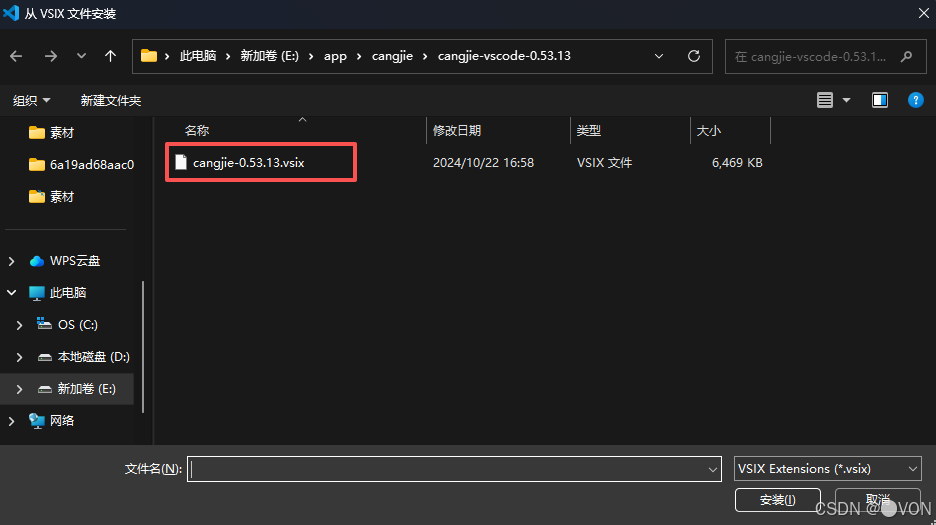Click the search magnifier icon

(x=907, y=57)
